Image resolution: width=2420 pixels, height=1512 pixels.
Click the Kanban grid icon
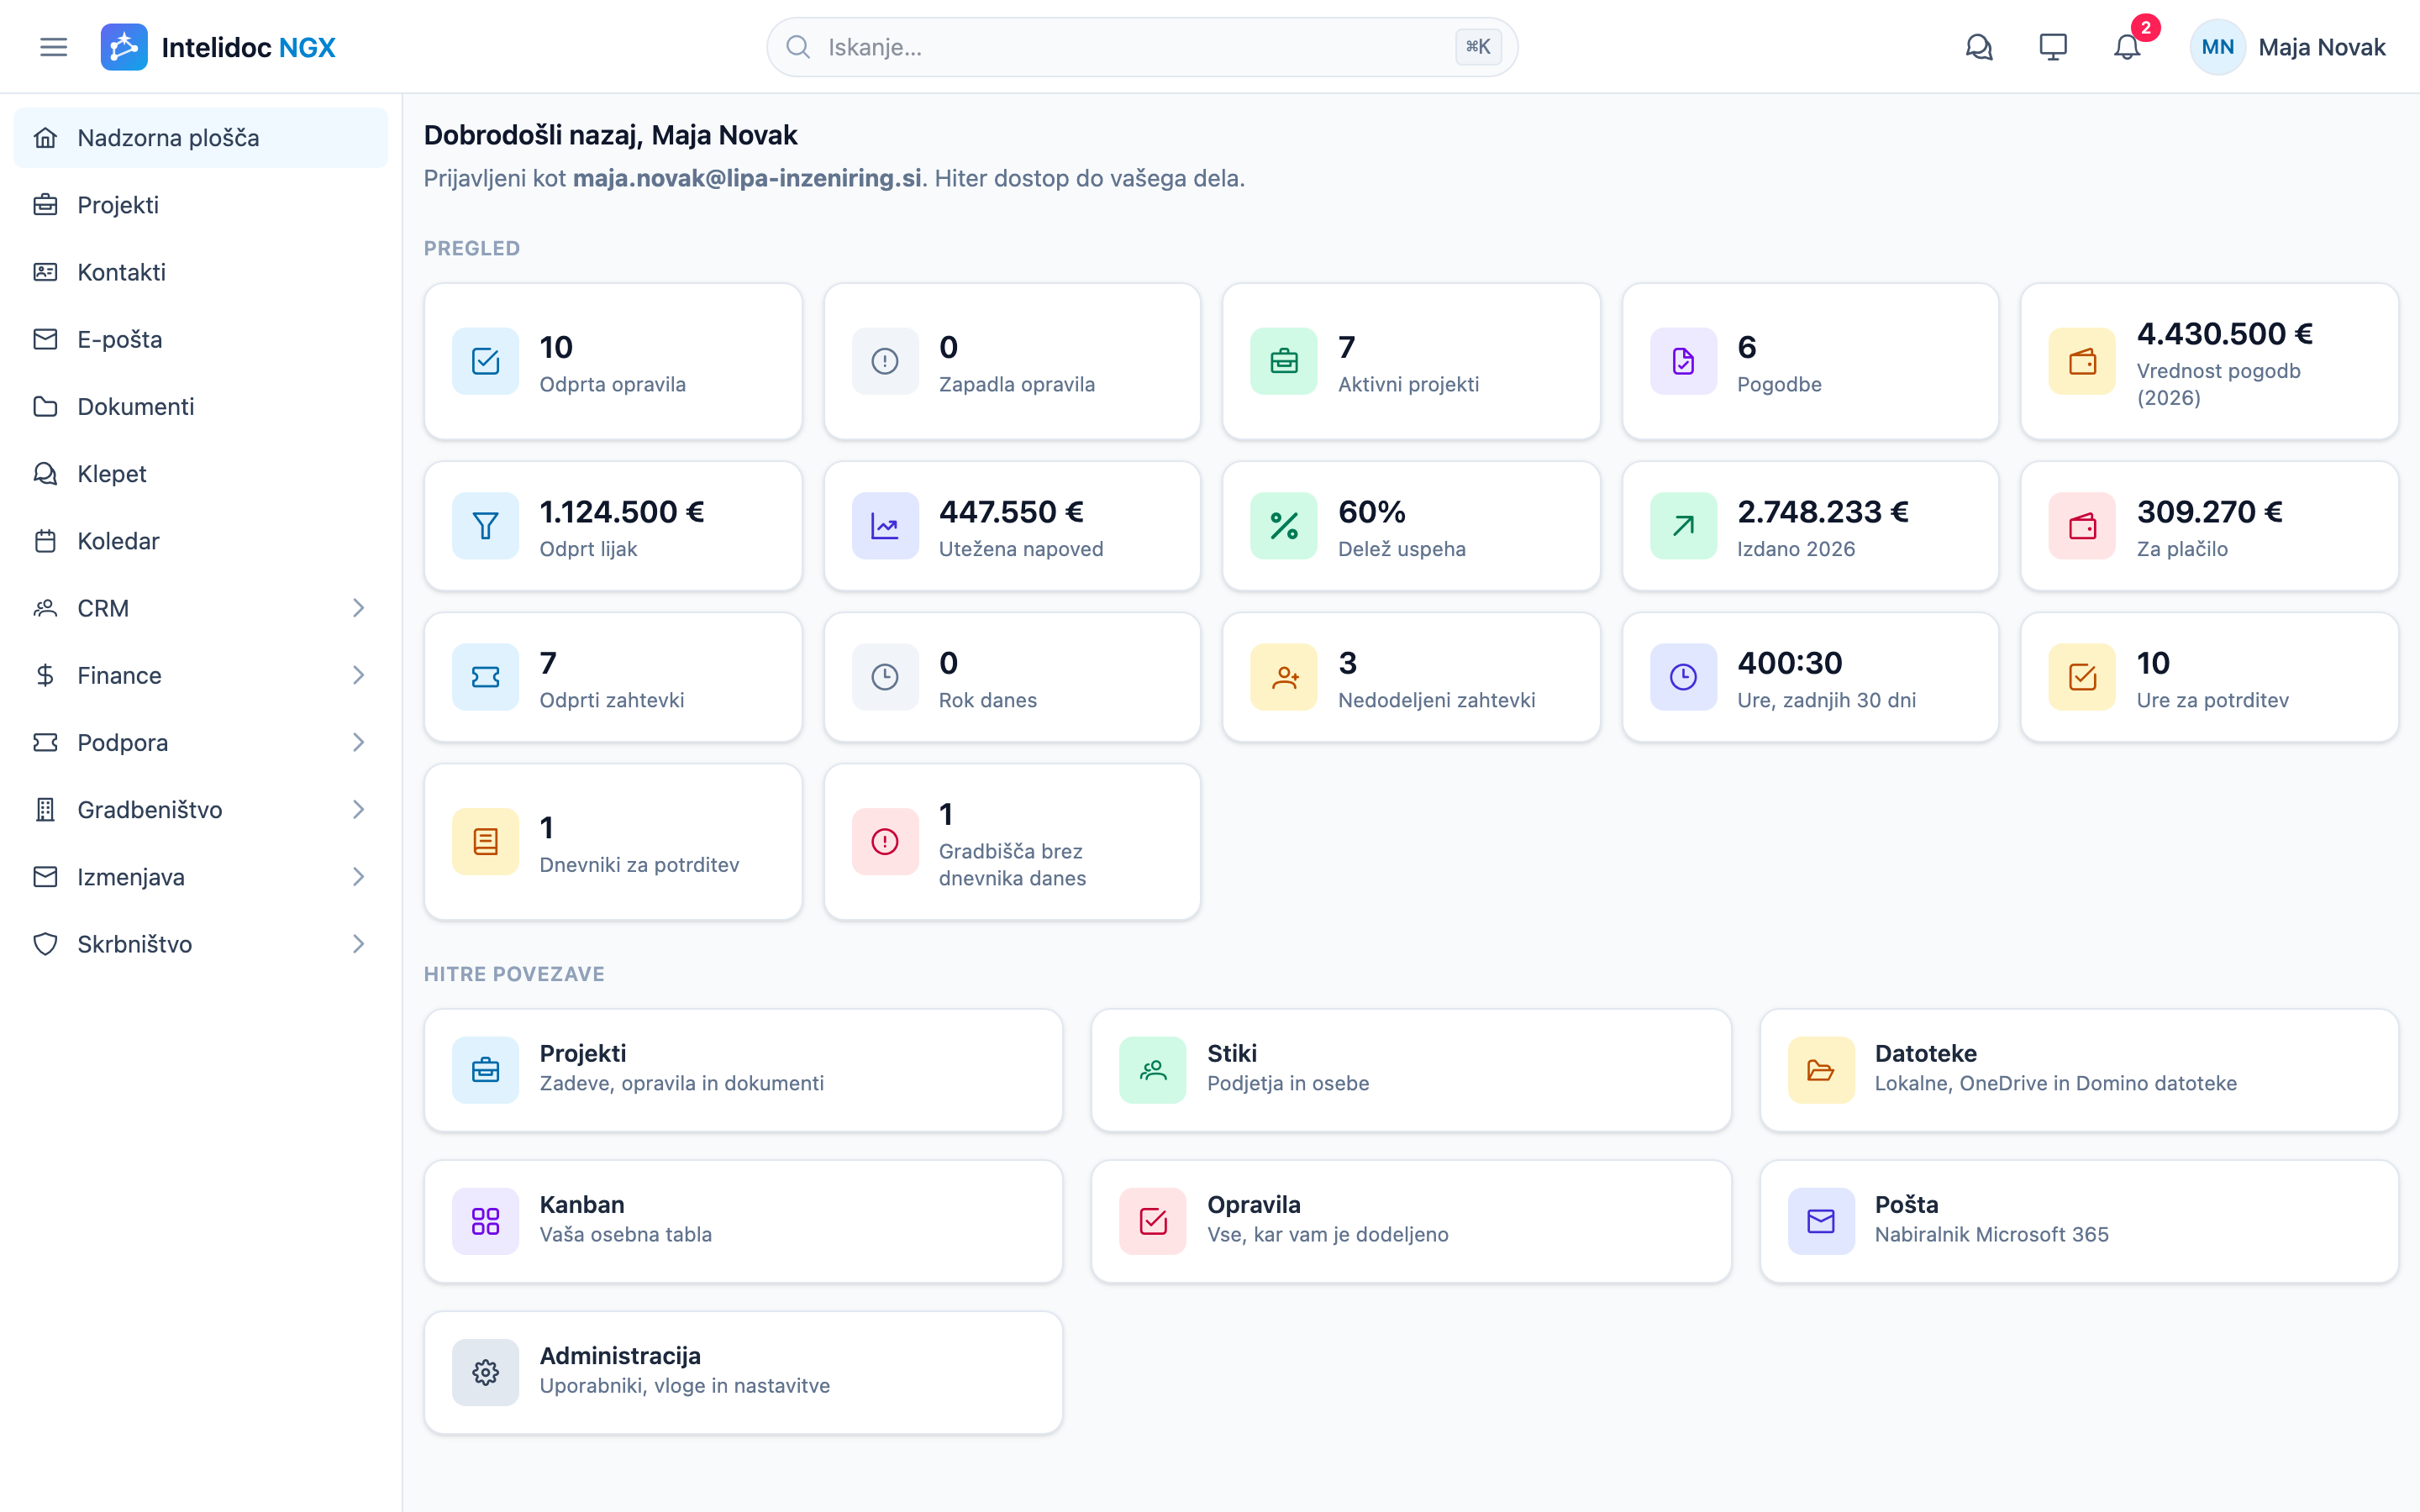(485, 1221)
